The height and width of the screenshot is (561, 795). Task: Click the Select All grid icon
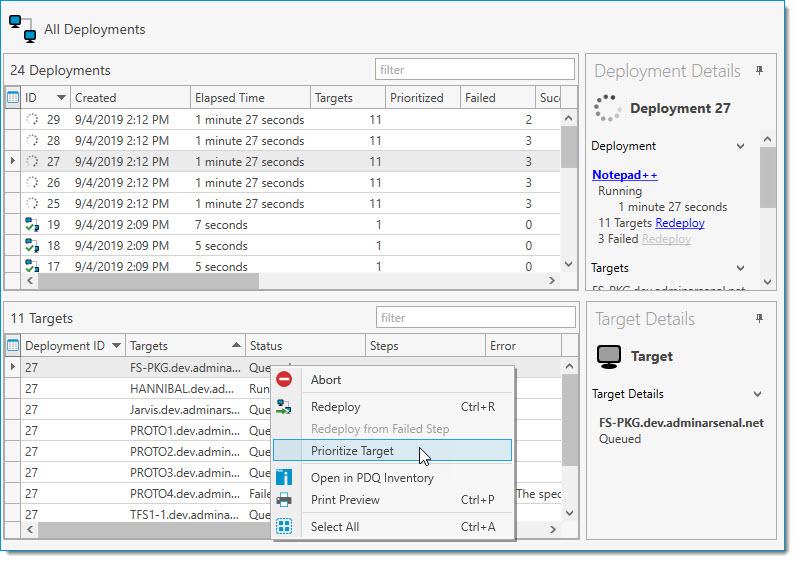[284, 527]
